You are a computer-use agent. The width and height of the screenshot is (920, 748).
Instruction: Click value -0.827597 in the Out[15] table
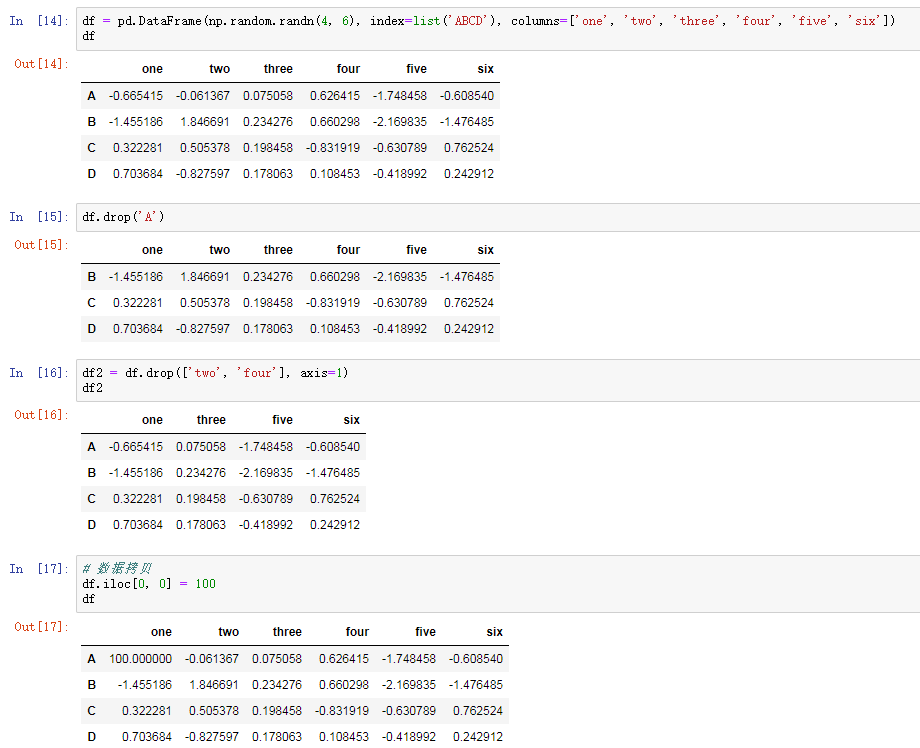point(203,329)
